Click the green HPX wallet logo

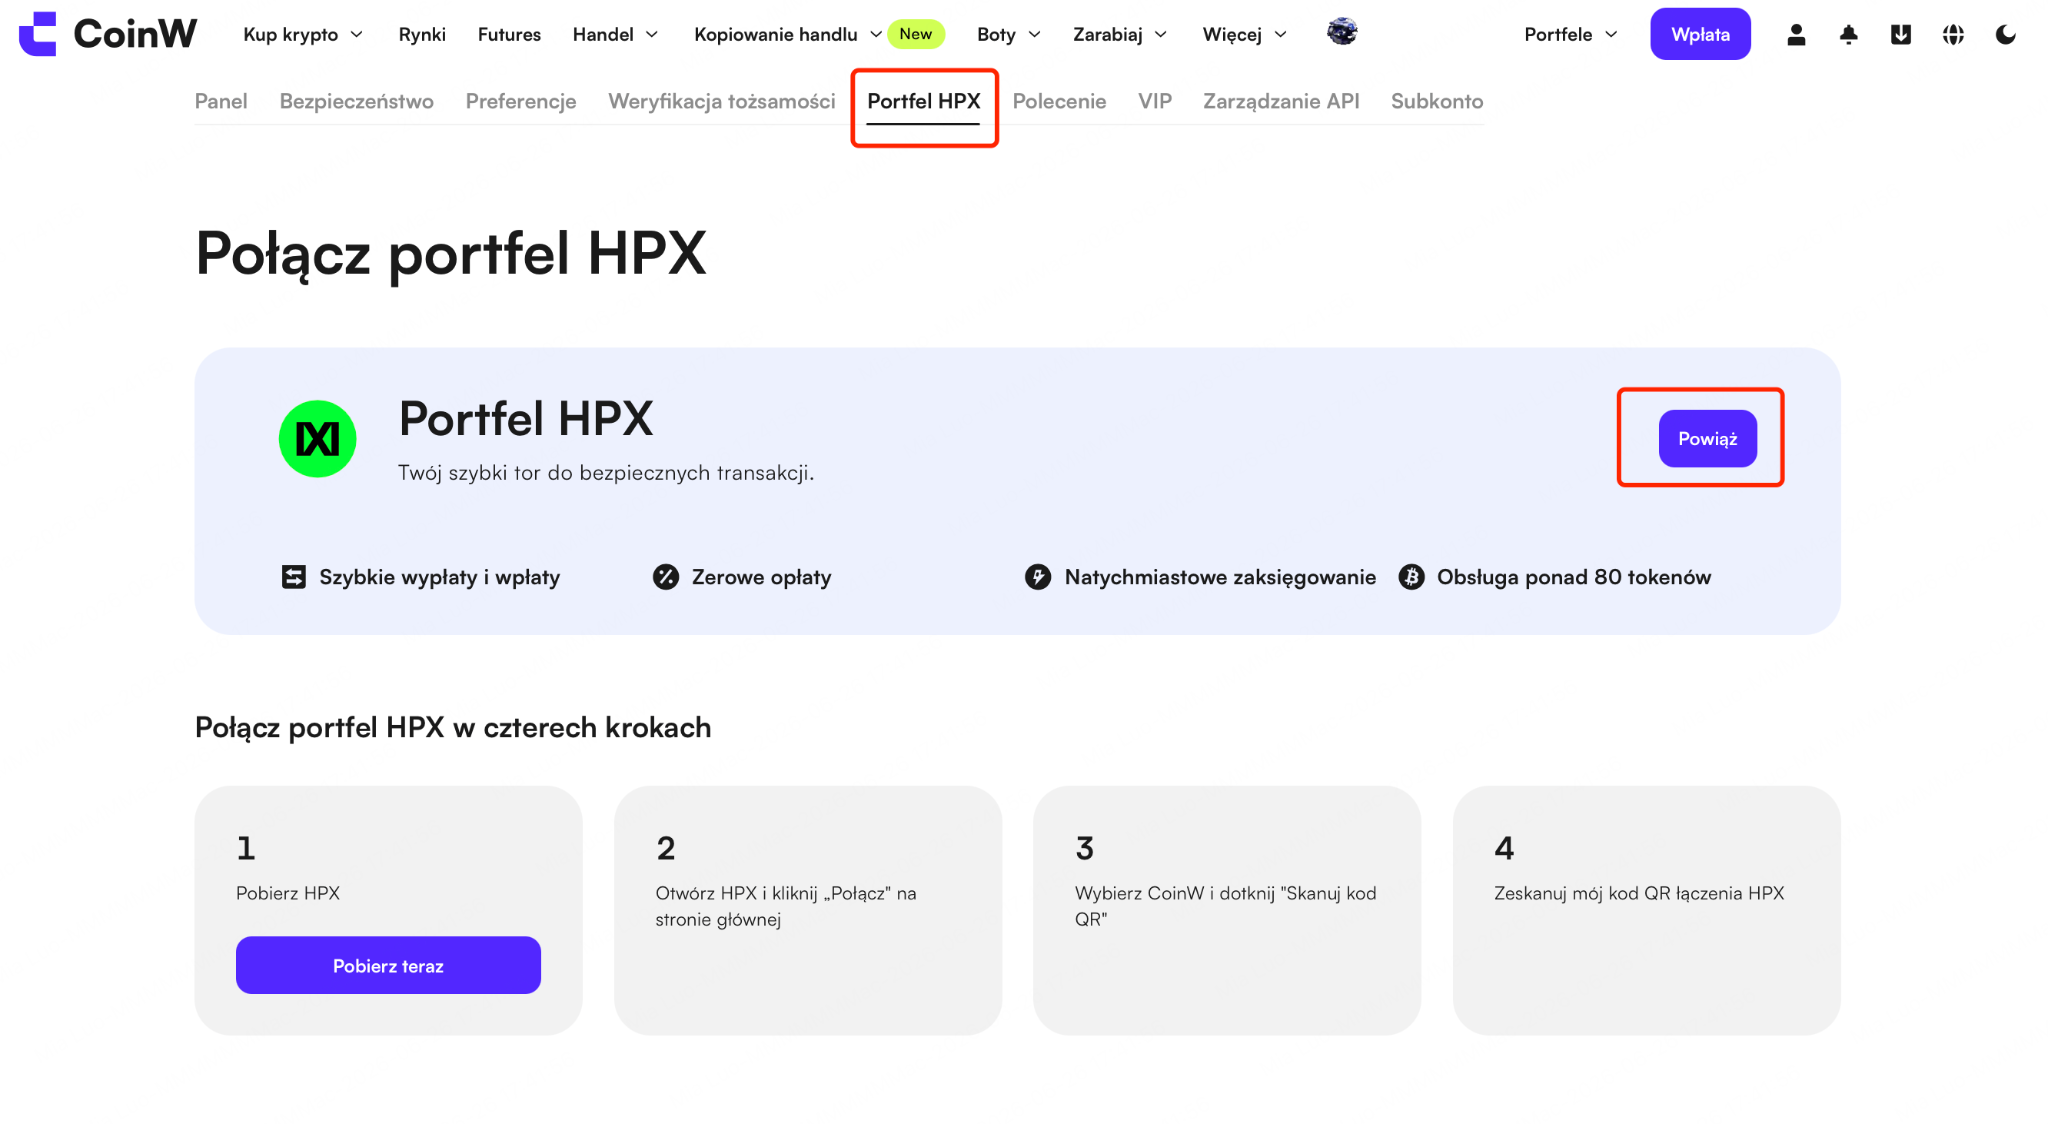[x=318, y=439]
